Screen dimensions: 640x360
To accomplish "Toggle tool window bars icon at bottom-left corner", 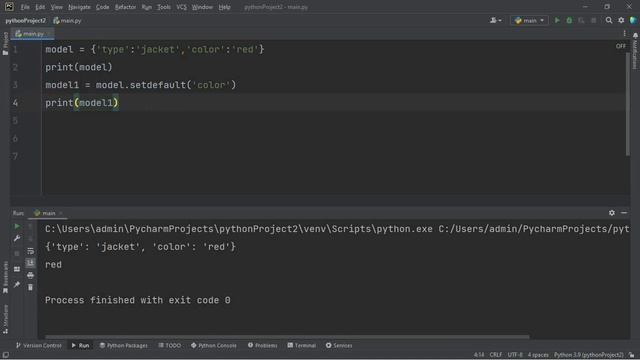I will tap(5, 355).
